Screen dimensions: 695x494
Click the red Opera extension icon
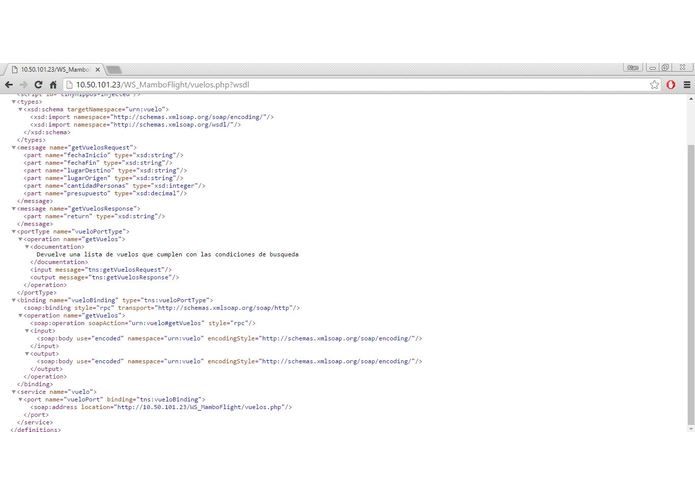pos(671,85)
